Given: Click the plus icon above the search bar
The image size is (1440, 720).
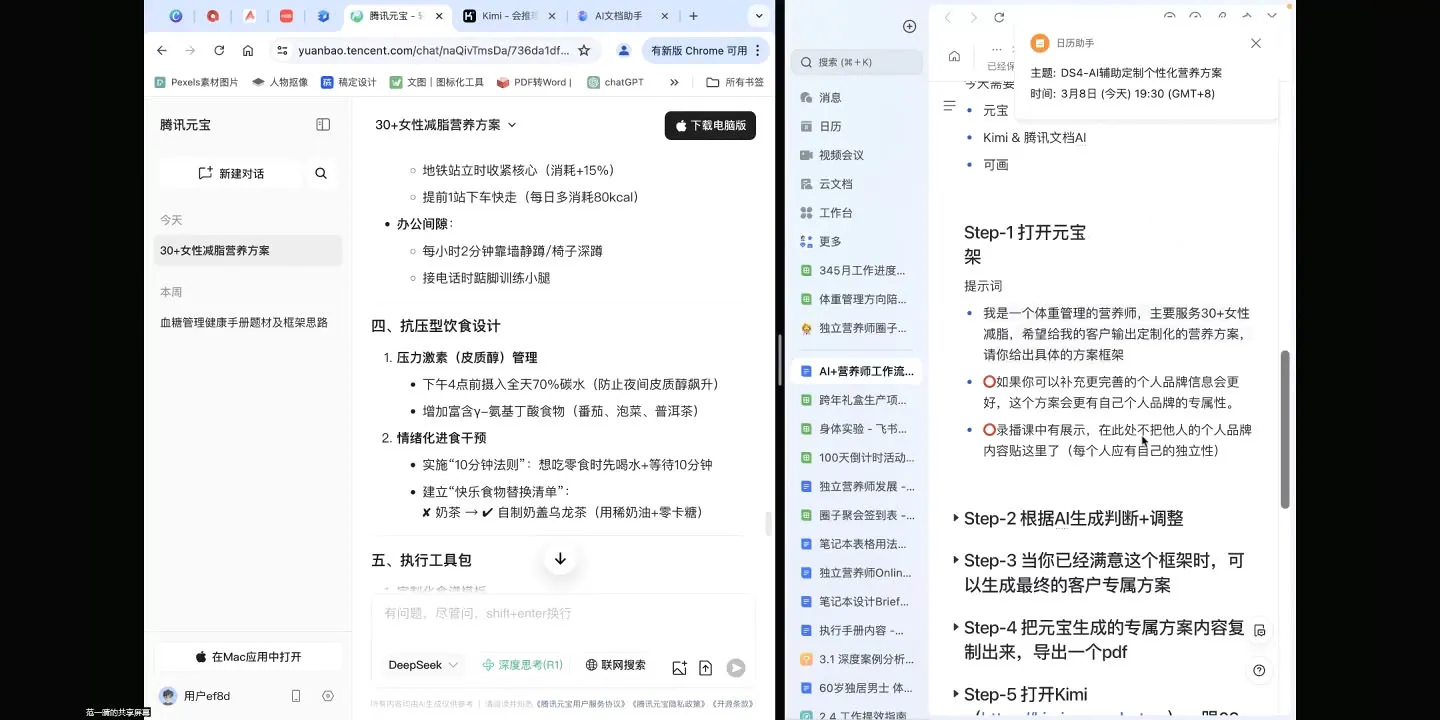Looking at the screenshot, I should click(x=909, y=26).
